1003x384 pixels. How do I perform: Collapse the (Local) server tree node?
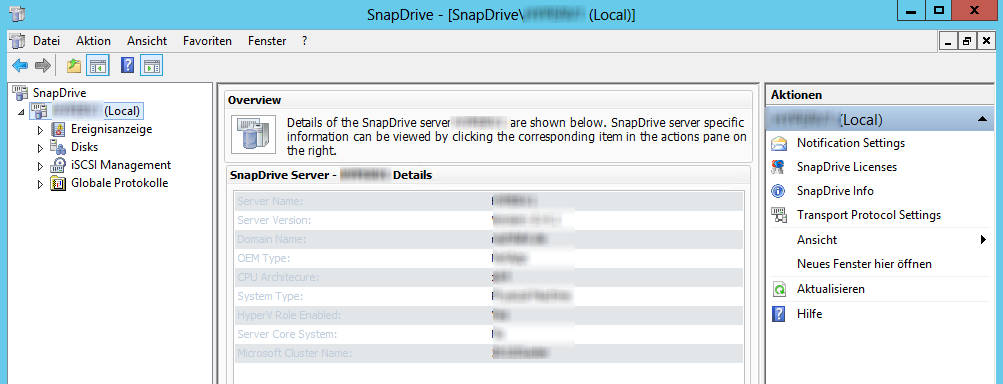tap(21, 112)
